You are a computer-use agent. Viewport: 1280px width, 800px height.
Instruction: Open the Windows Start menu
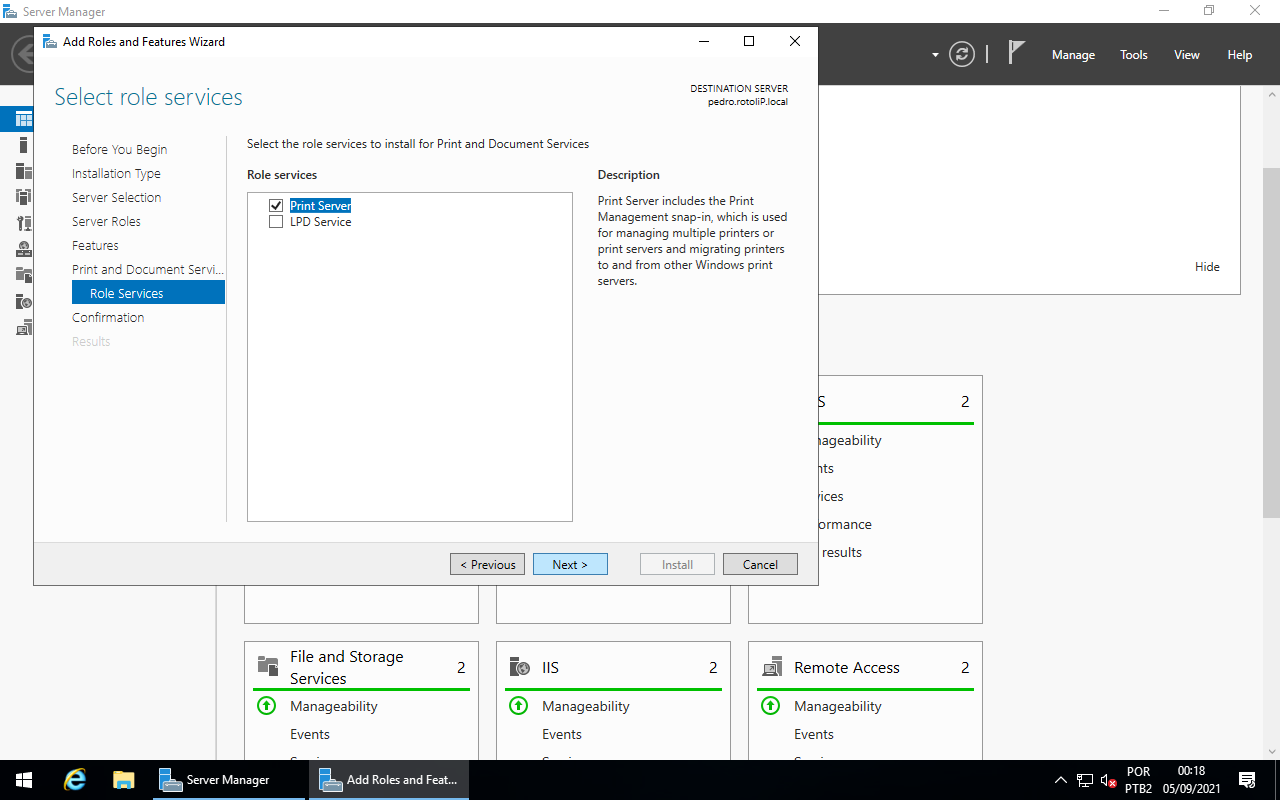point(24,780)
